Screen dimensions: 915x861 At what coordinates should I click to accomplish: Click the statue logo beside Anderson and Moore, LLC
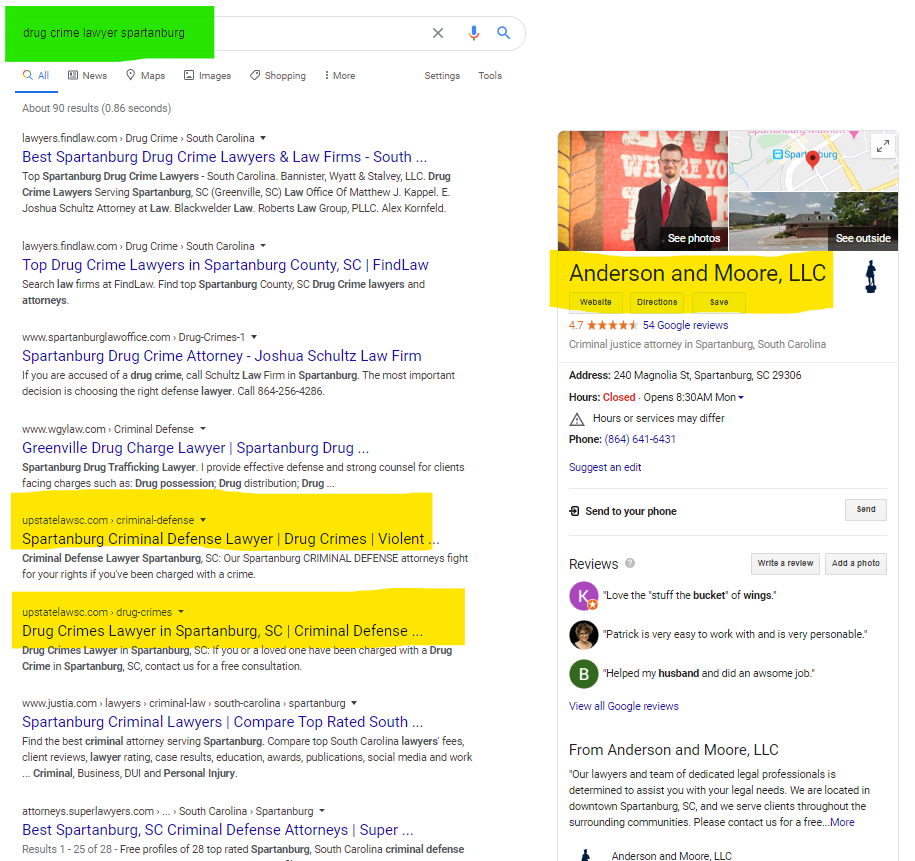tap(871, 277)
